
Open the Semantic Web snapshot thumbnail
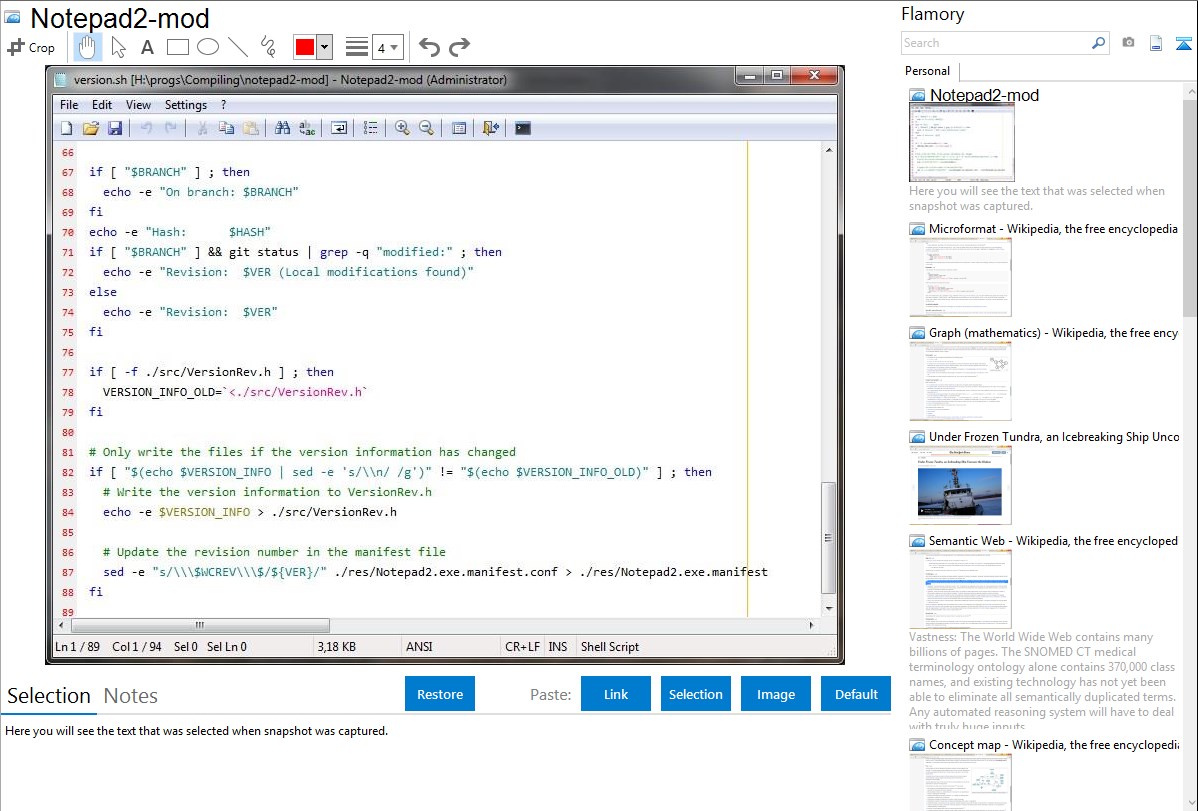[960, 588]
